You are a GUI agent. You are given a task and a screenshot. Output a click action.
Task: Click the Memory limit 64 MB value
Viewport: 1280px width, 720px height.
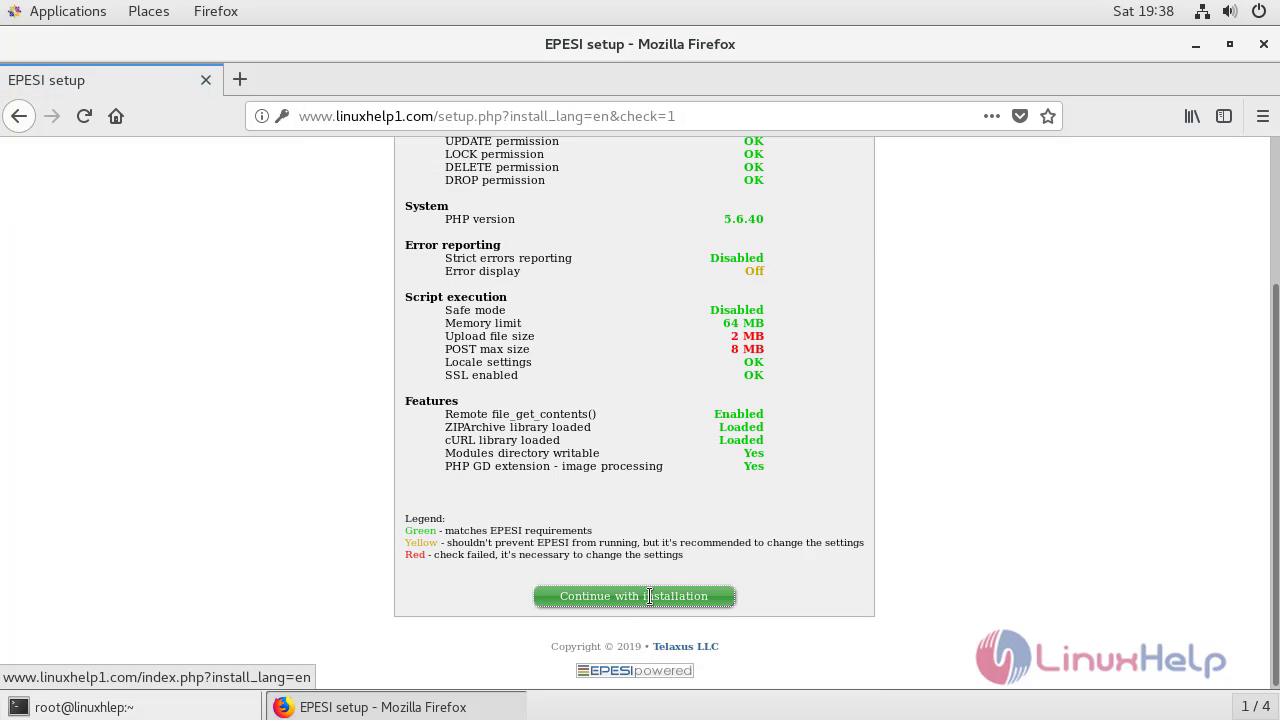(x=743, y=323)
